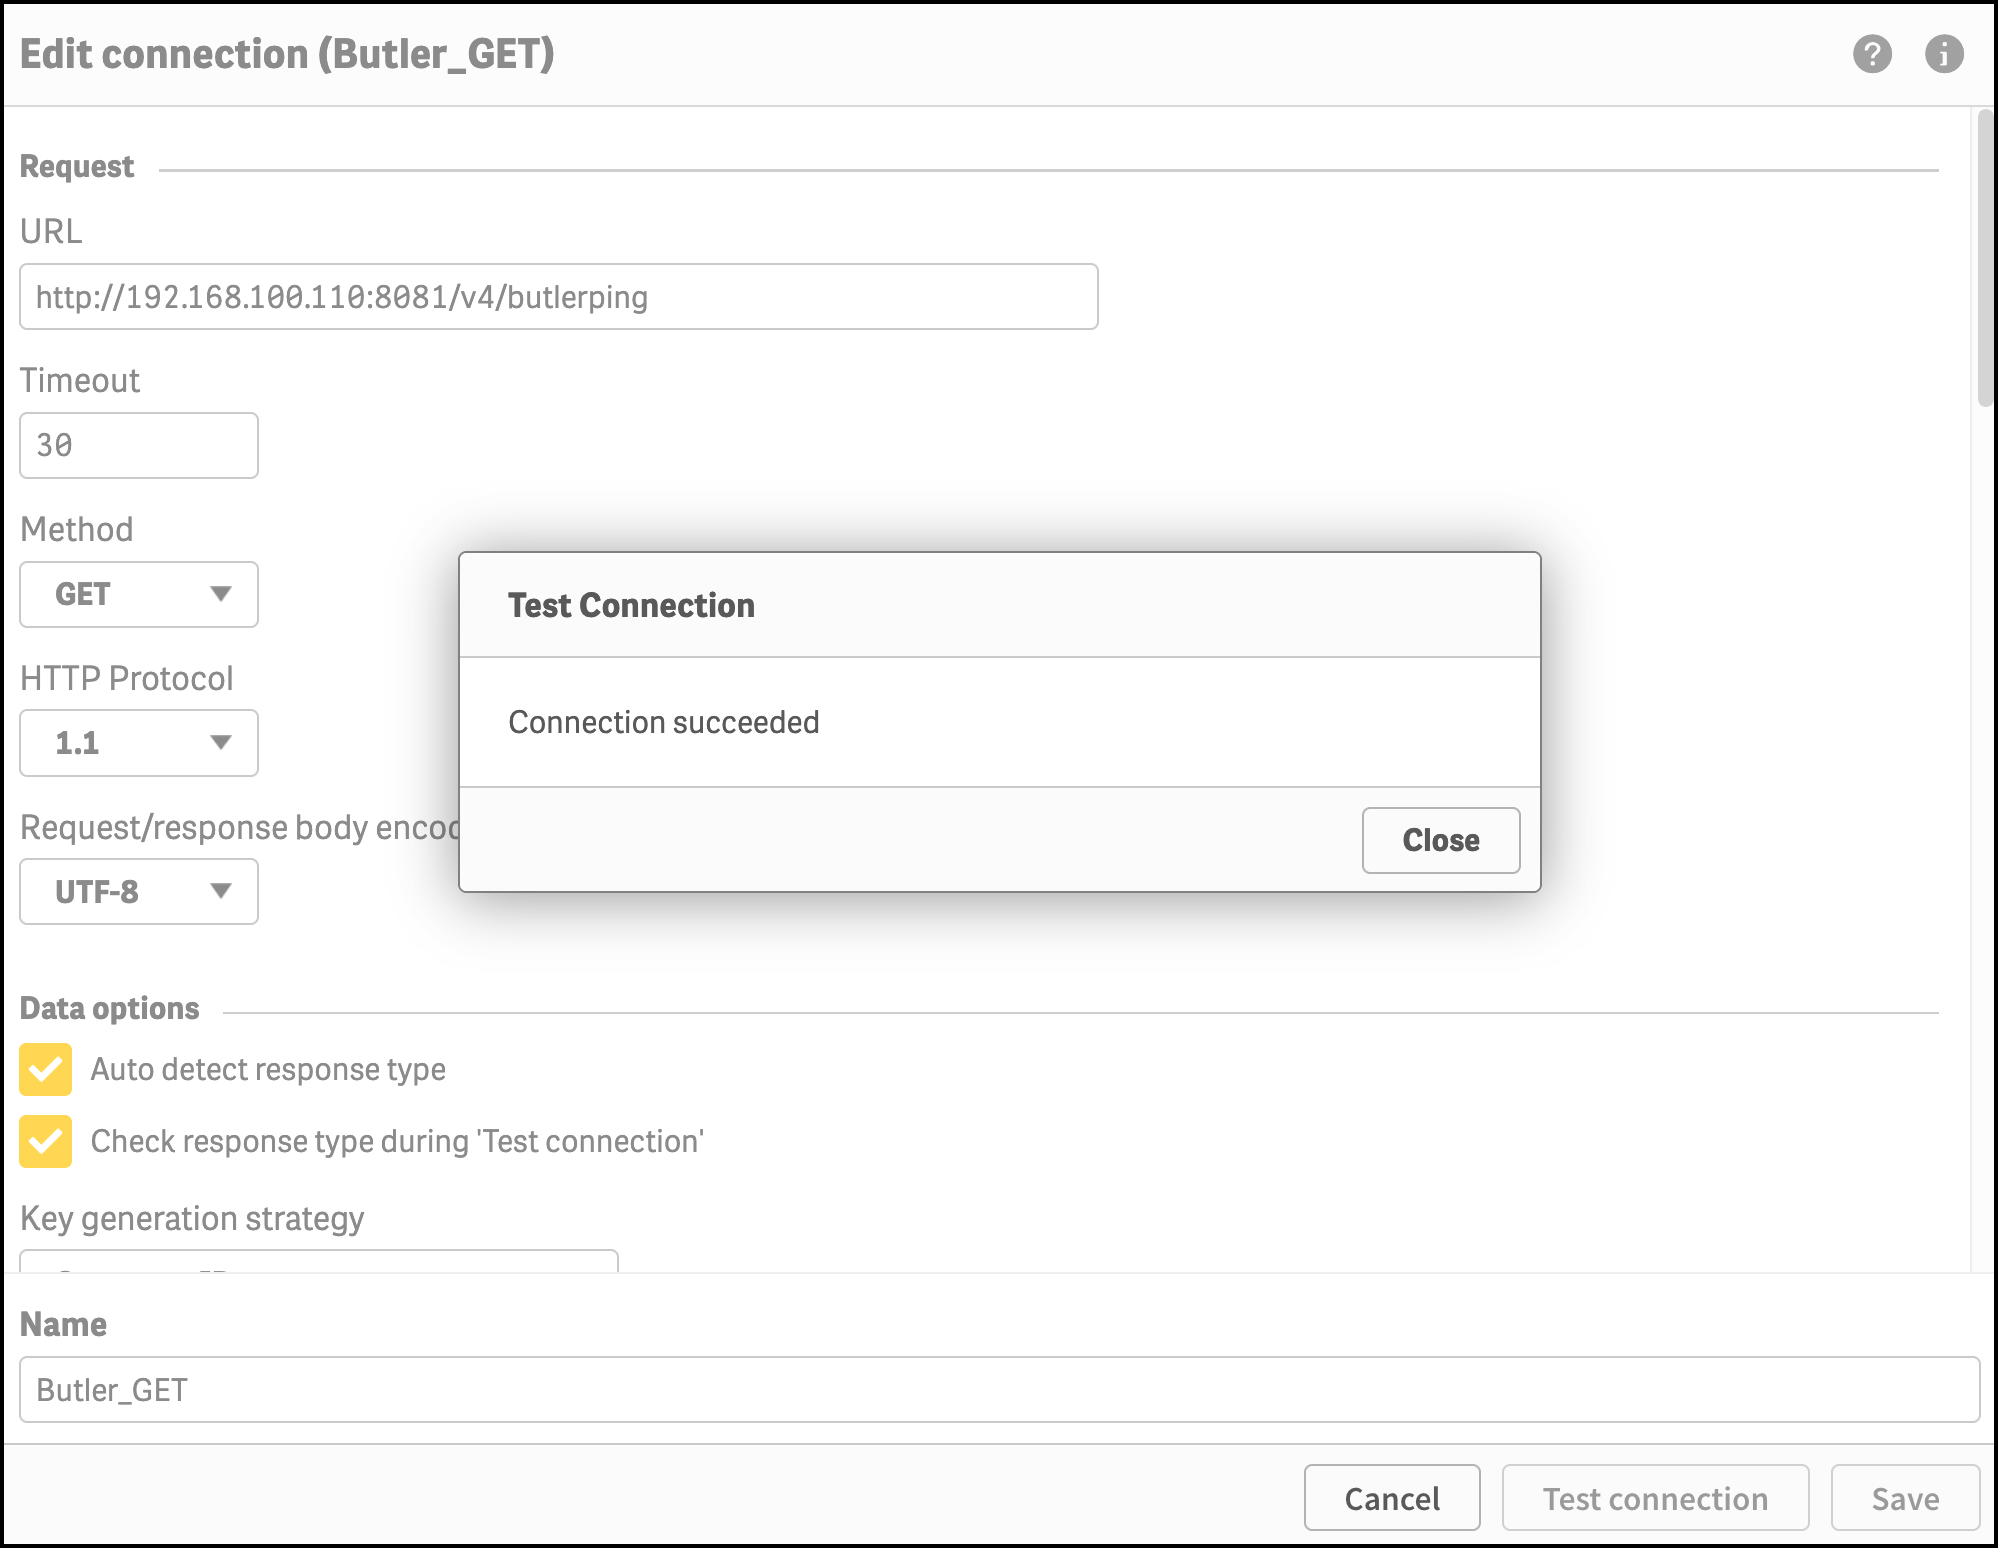
Task: Open the Key generation strategy dropdown
Action: click(x=318, y=1260)
